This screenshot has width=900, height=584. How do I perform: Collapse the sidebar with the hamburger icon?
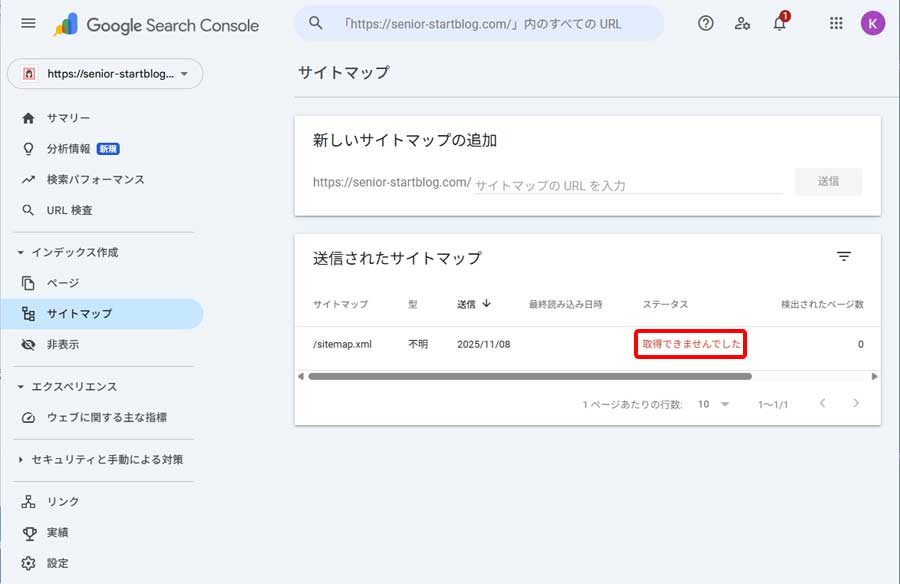(28, 23)
